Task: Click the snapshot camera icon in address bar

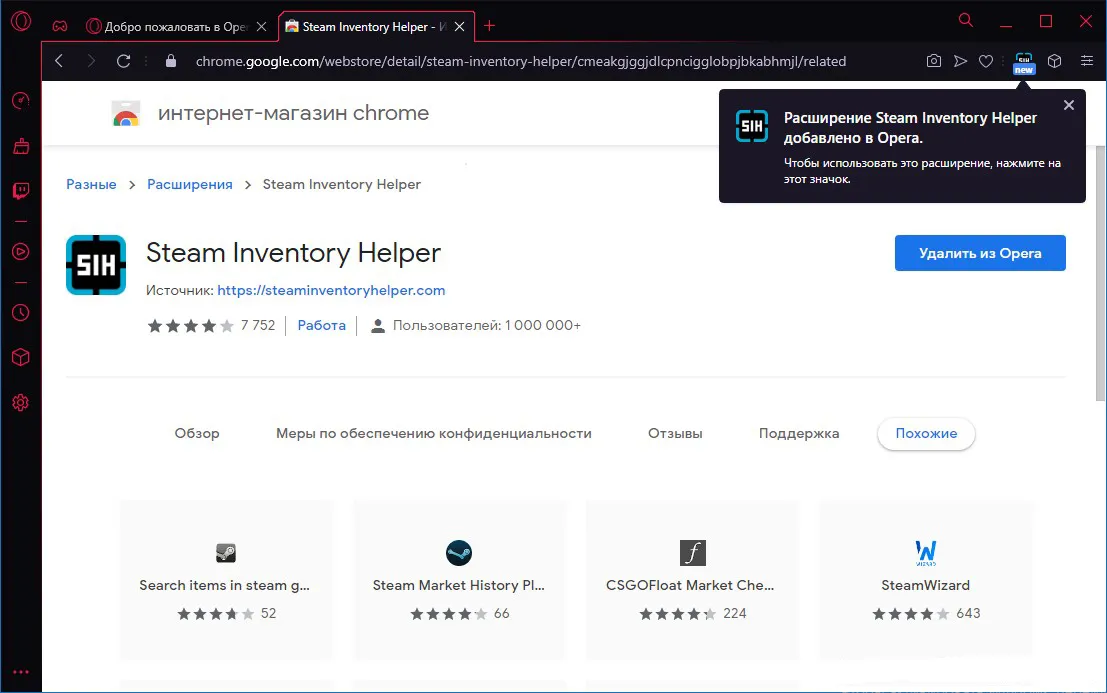Action: coord(933,61)
